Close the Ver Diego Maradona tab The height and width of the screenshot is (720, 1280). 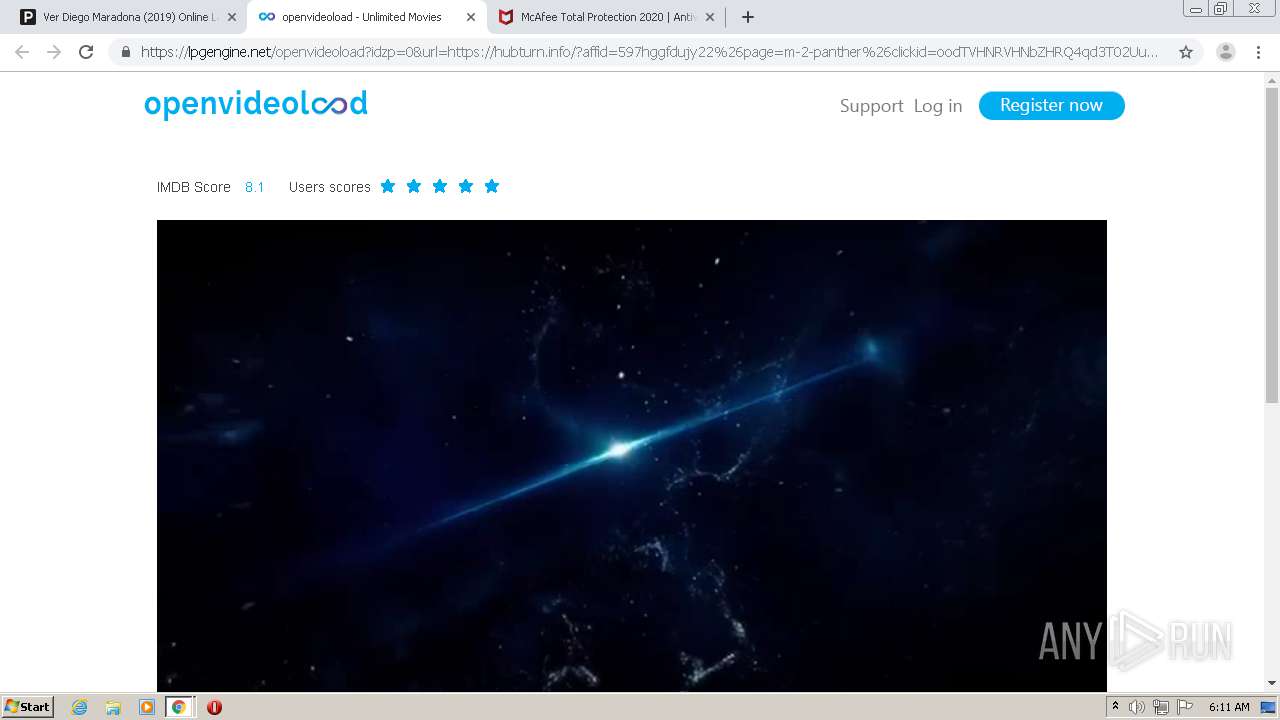pyautogui.click(x=232, y=17)
